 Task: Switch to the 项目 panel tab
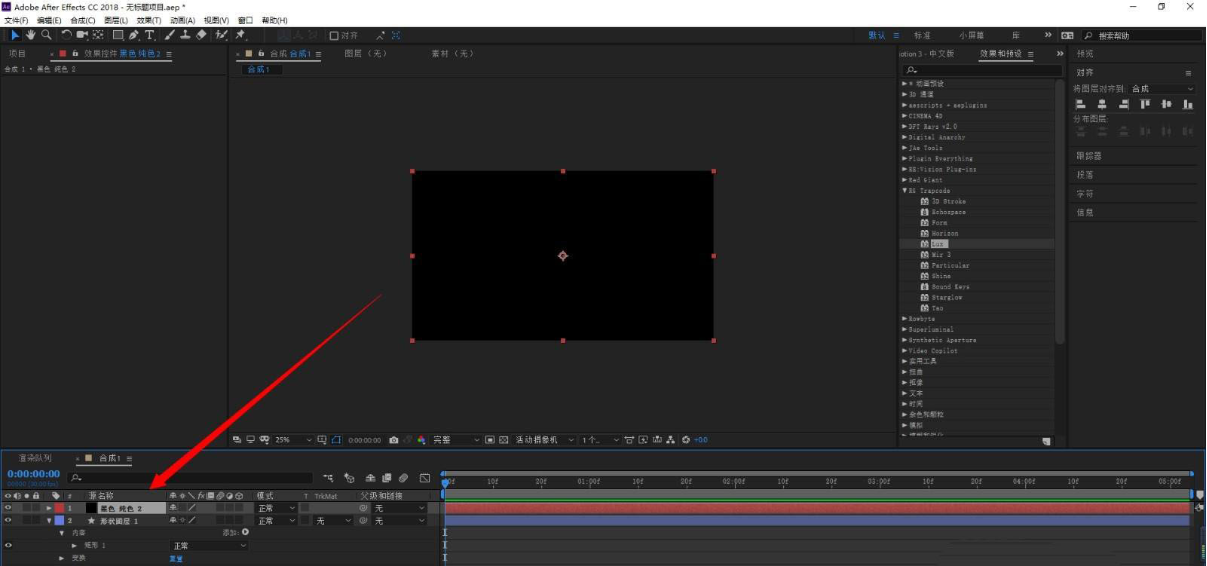coord(17,53)
